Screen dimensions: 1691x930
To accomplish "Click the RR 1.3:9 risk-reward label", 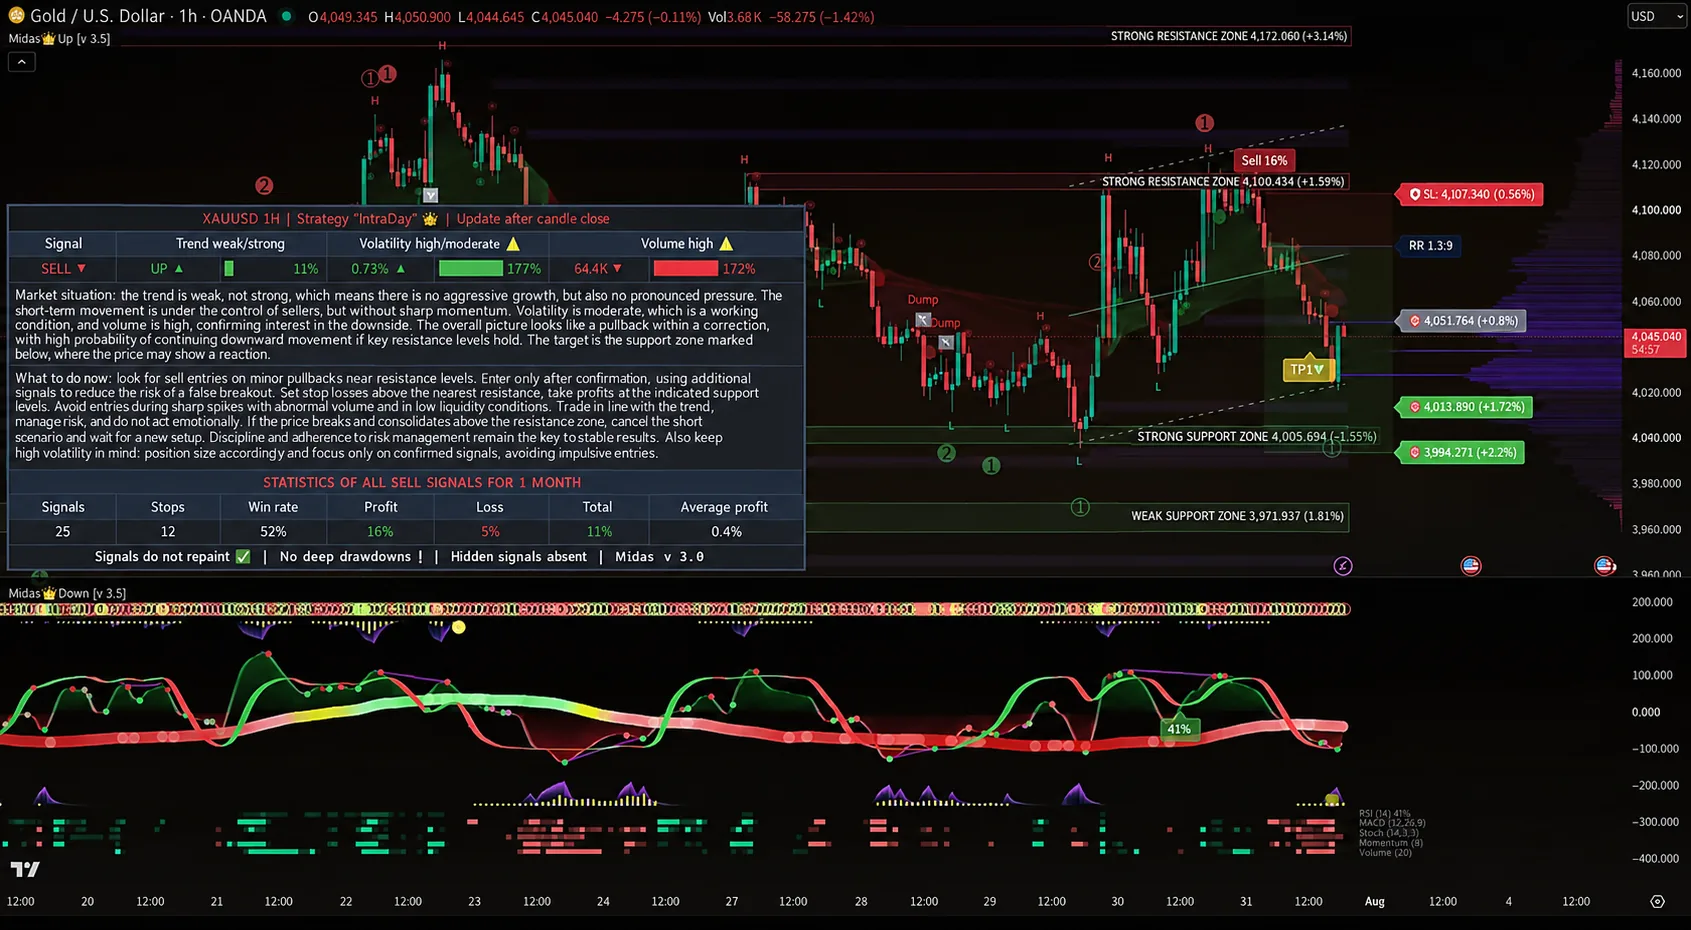I will tap(1430, 246).
